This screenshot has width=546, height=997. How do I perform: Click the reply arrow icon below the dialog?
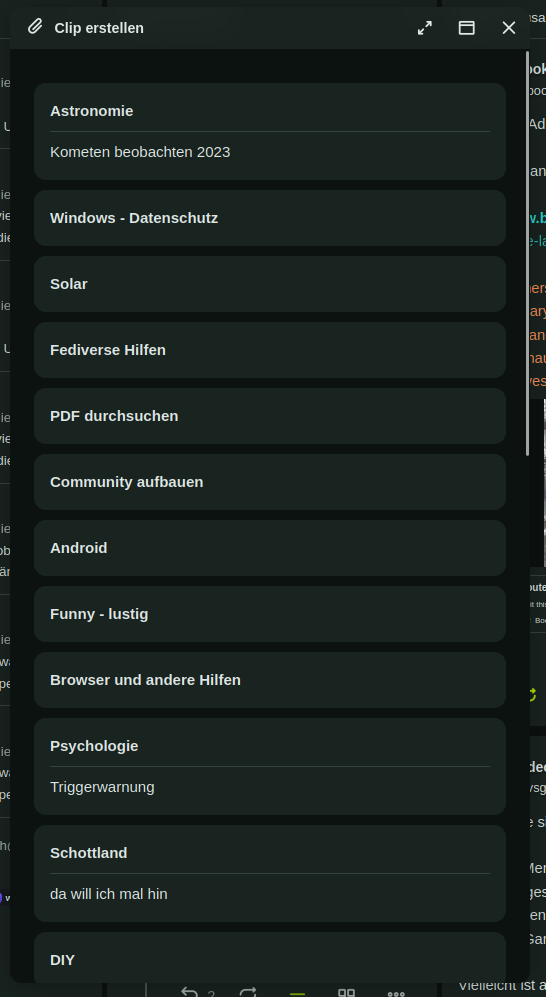[x=189, y=992]
